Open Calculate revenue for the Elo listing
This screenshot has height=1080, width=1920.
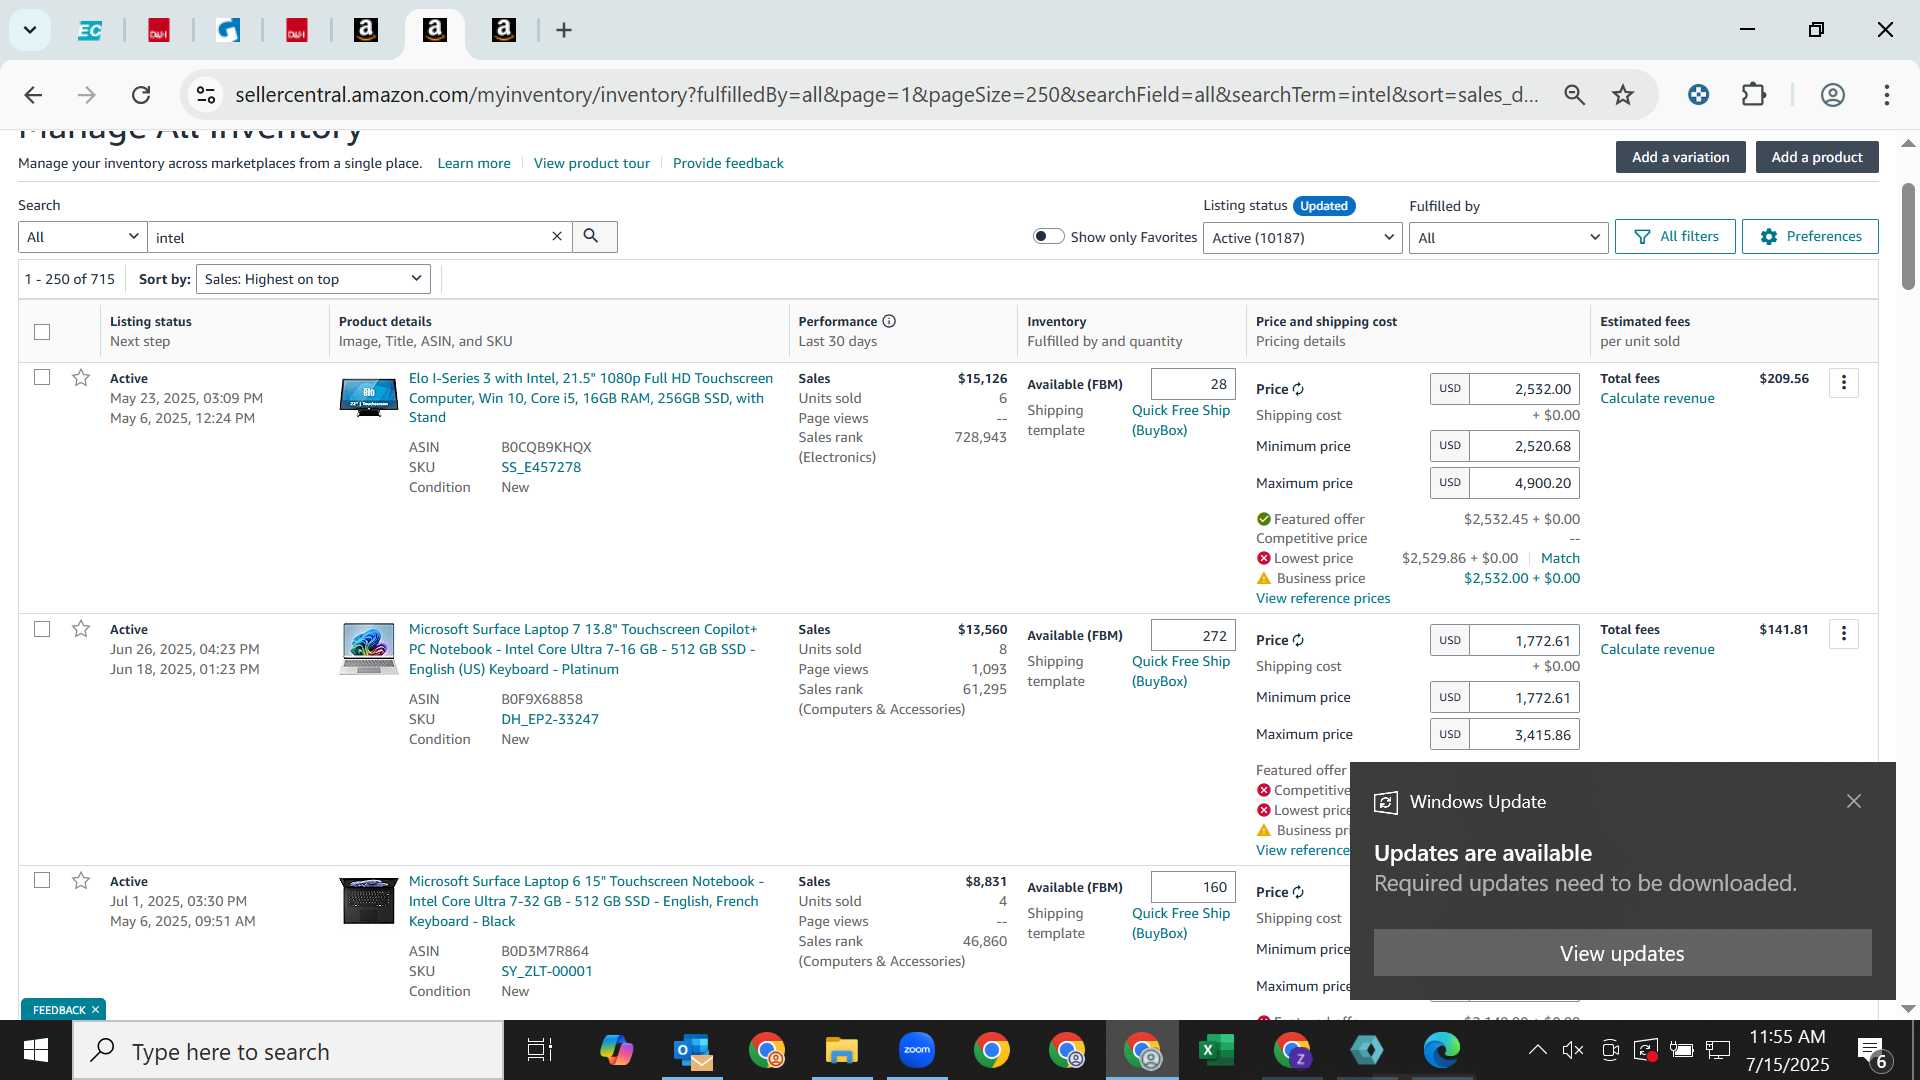1657,398
